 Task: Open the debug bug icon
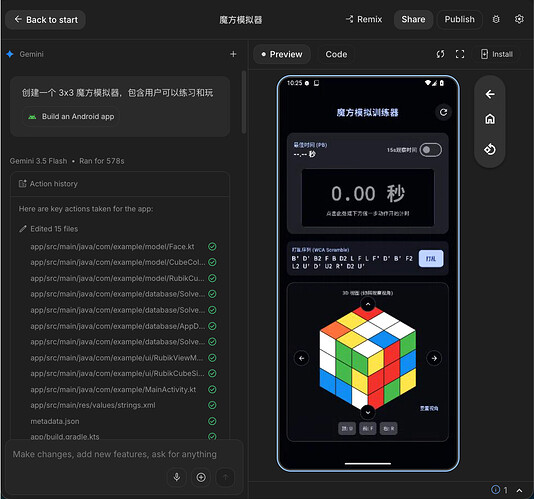click(496, 19)
